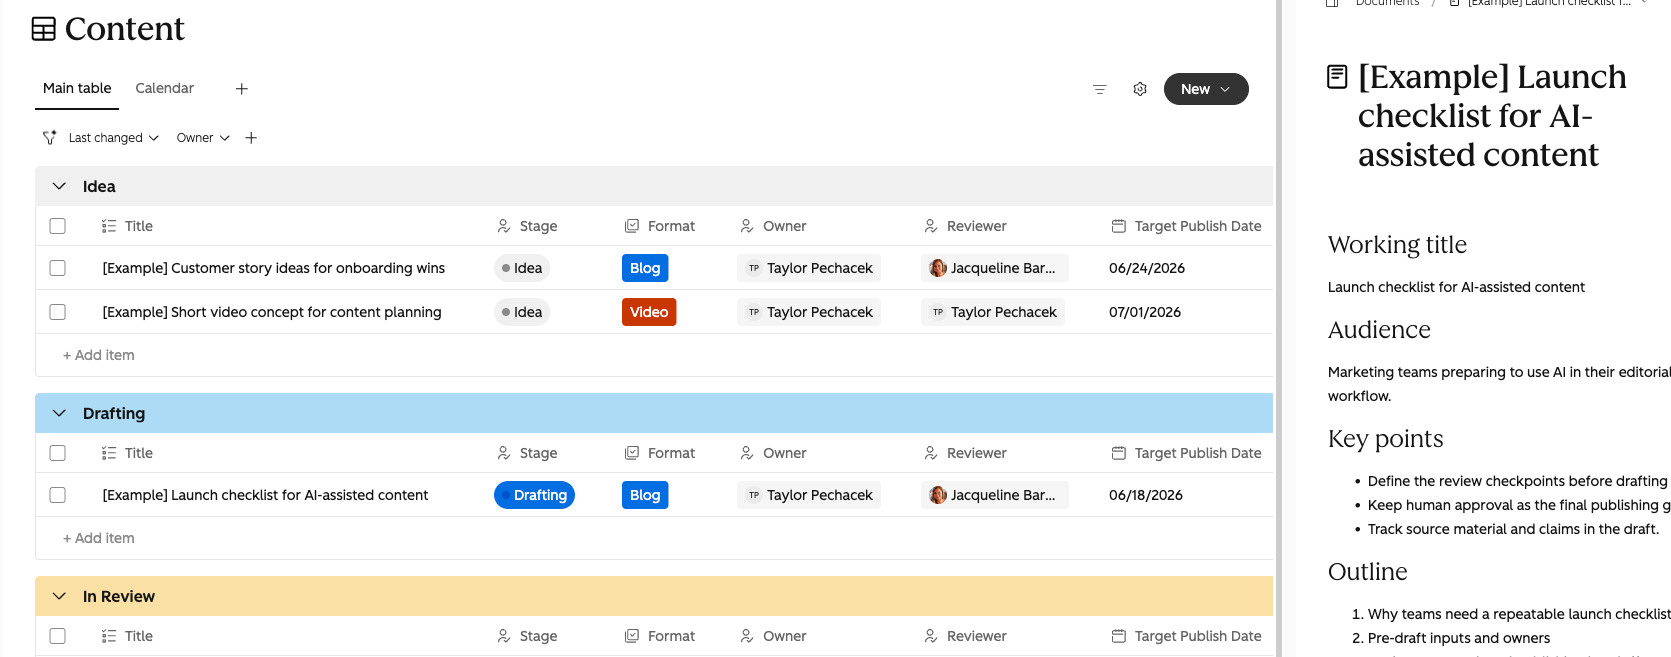Collapse the In Review group

pos(59,596)
